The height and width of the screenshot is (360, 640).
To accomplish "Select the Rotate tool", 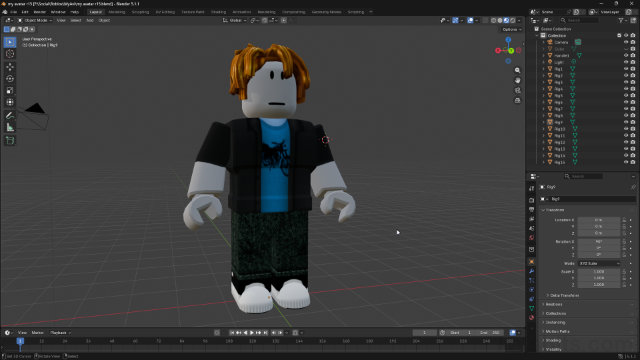I will coord(10,78).
